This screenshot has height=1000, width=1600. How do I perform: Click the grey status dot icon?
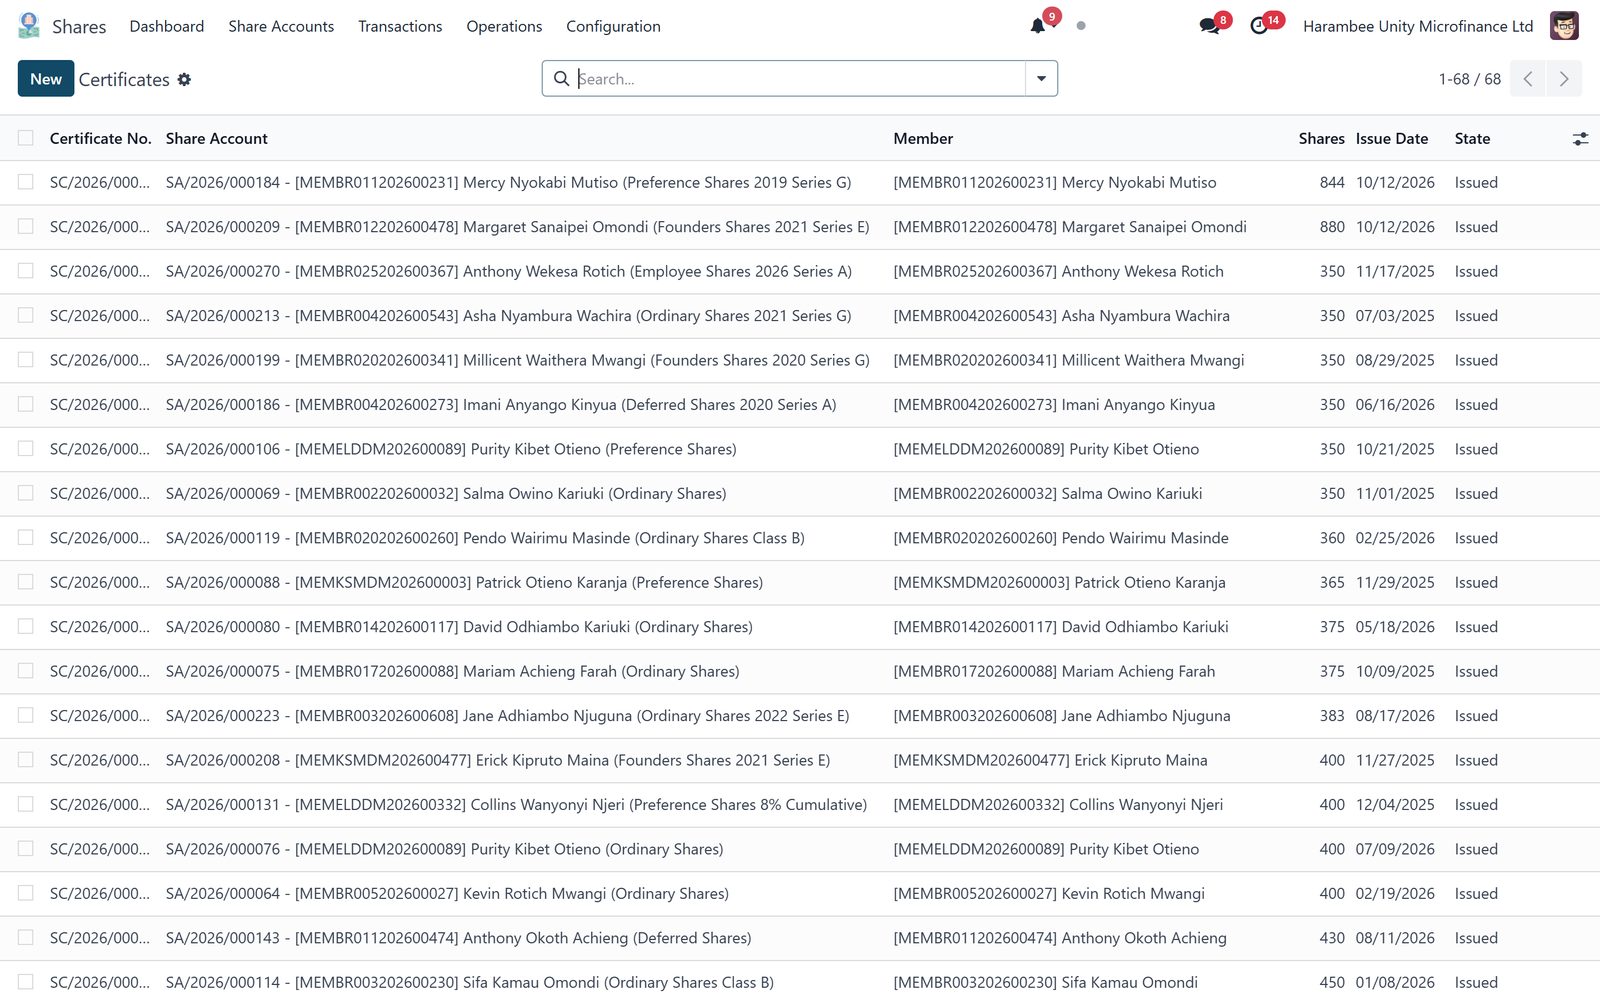[1081, 26]
